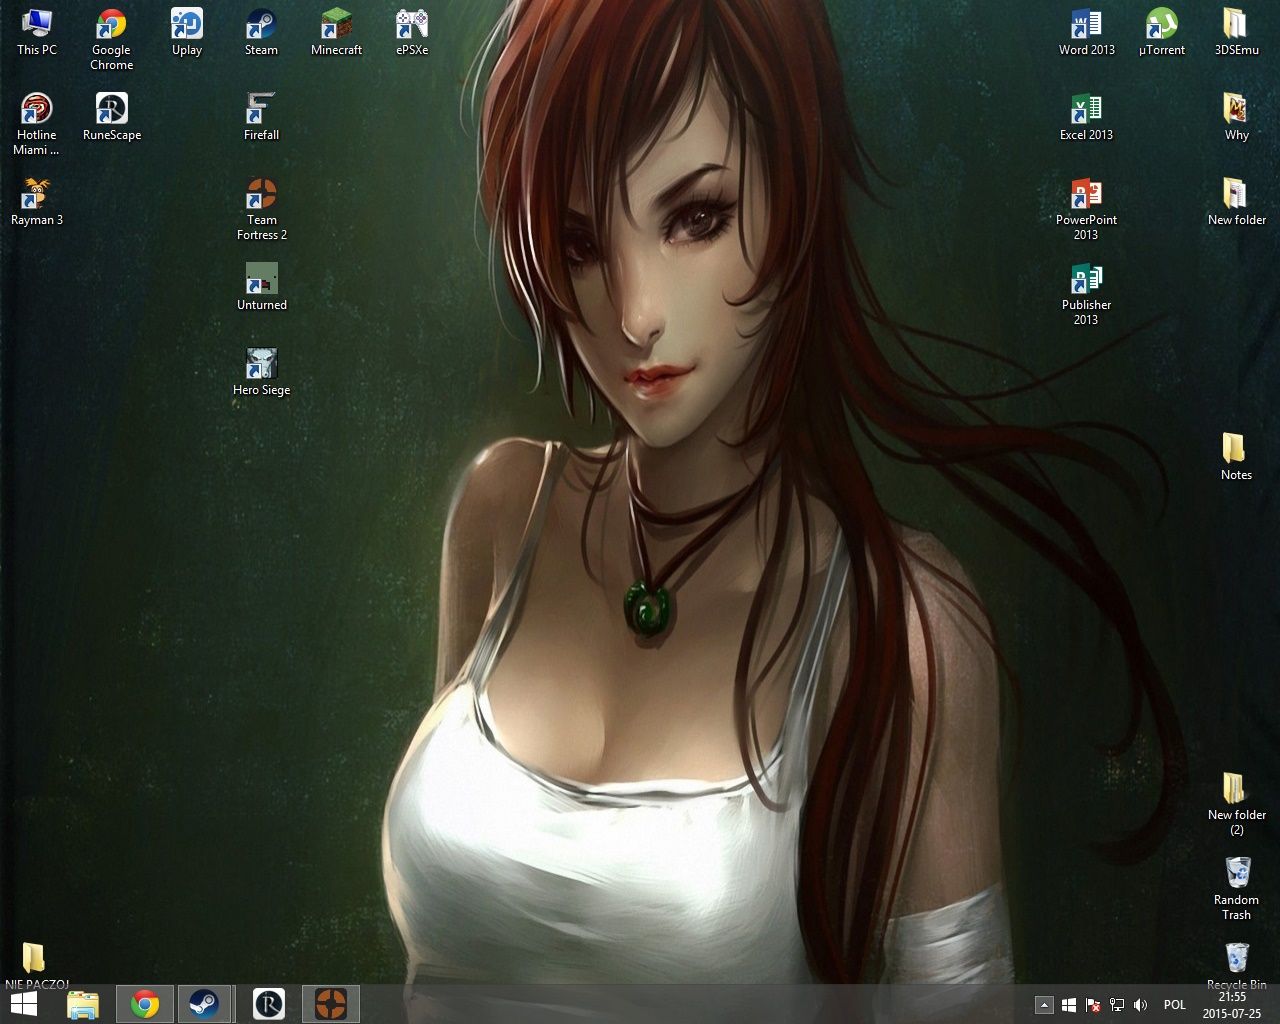Click the volume speaker tray icon
Viewport: 1280px width, 1024px height.
[x=1141, y=1005]
